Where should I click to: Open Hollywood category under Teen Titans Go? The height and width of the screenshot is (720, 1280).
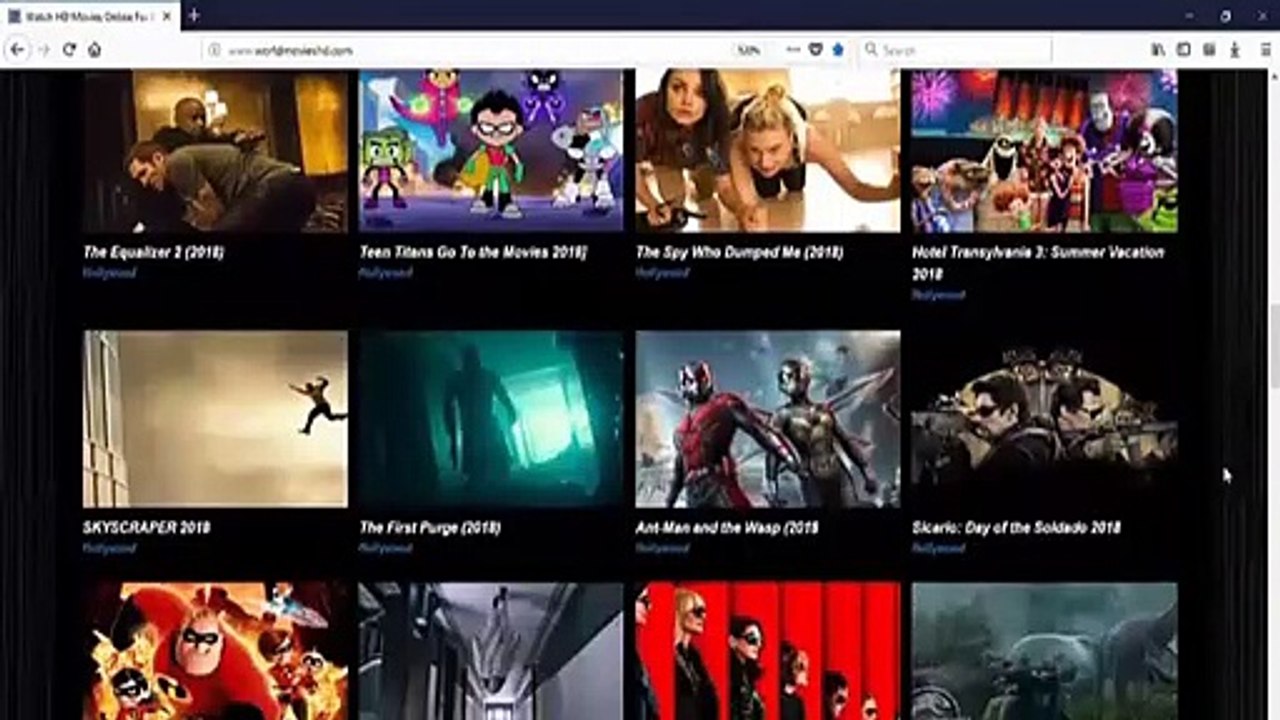pyautogui.click(x=385, y=273)
